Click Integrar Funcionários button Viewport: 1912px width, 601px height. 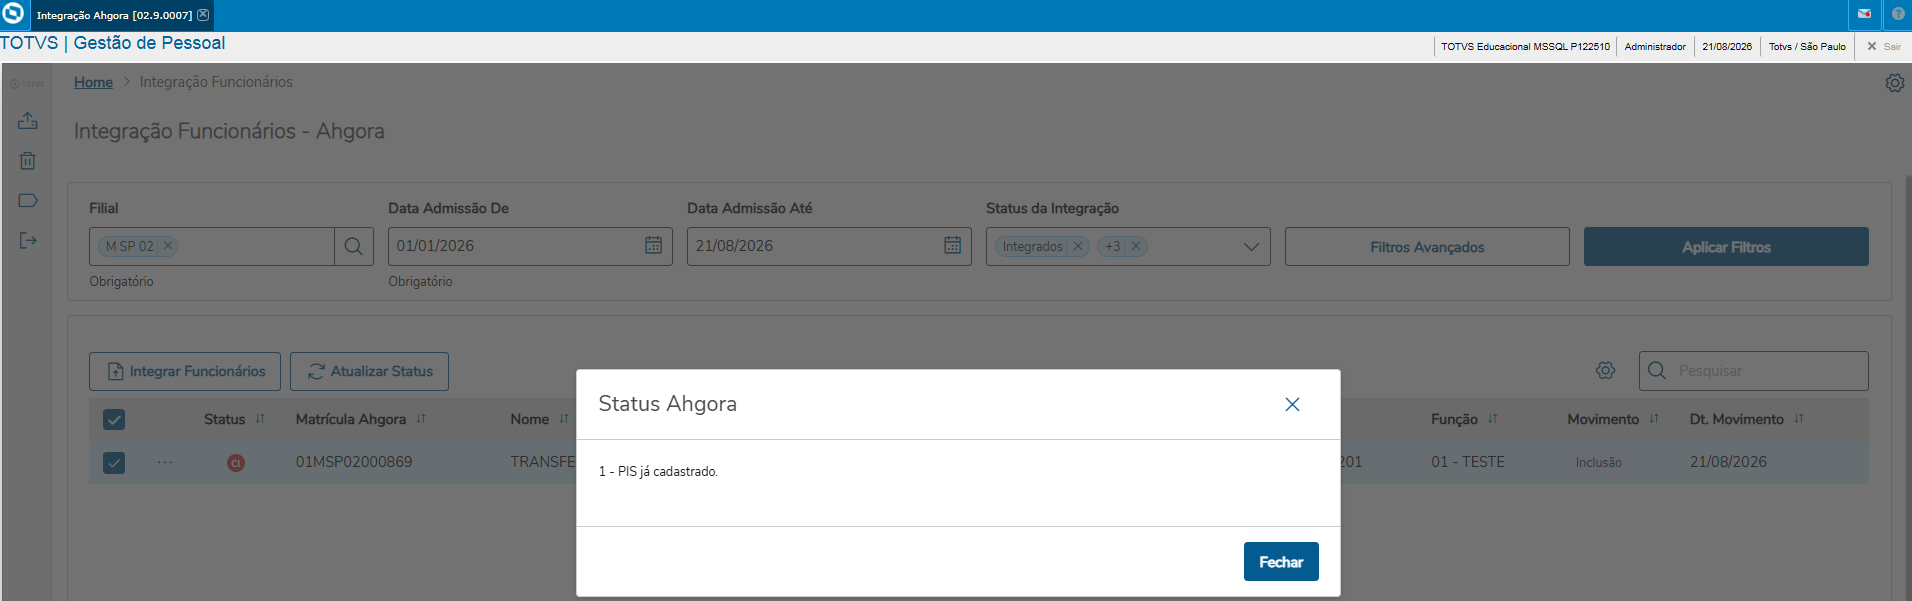coord(185,371)
